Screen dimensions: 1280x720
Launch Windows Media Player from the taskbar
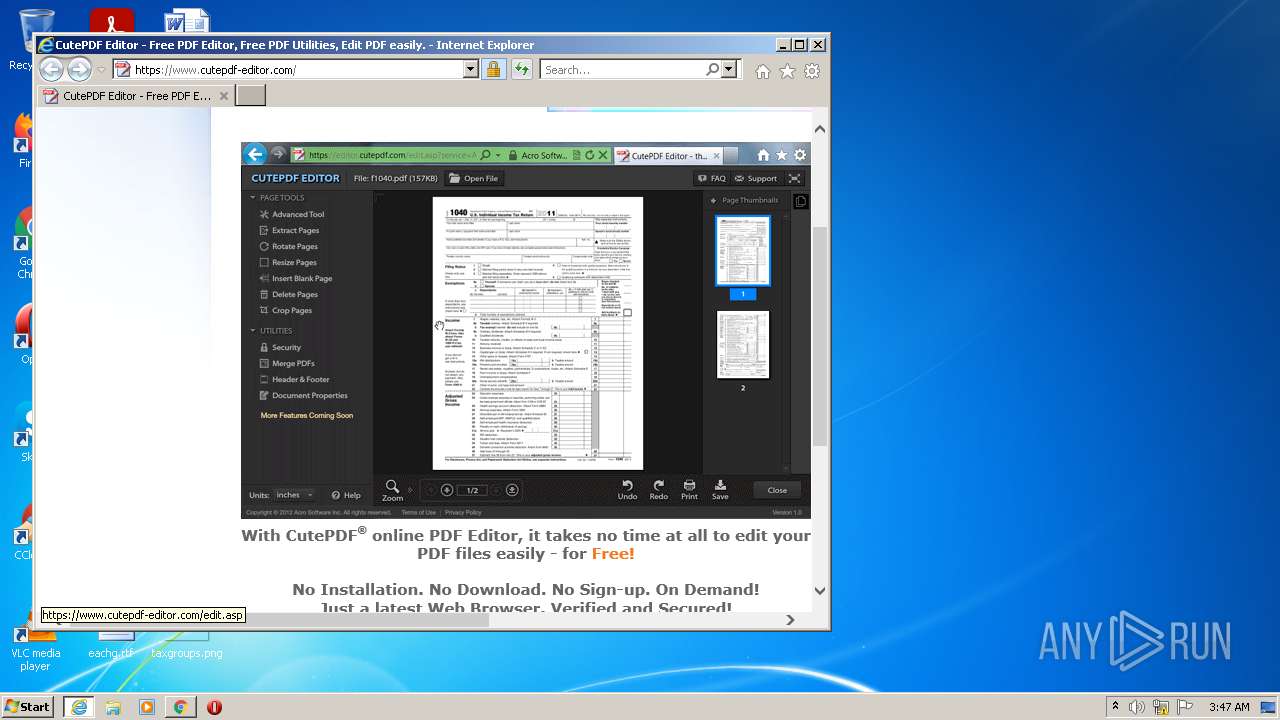pos(147,707)
